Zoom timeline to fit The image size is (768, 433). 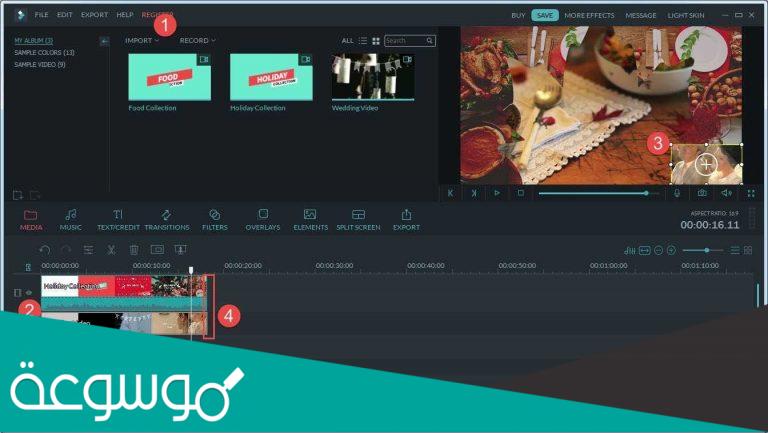645,250
